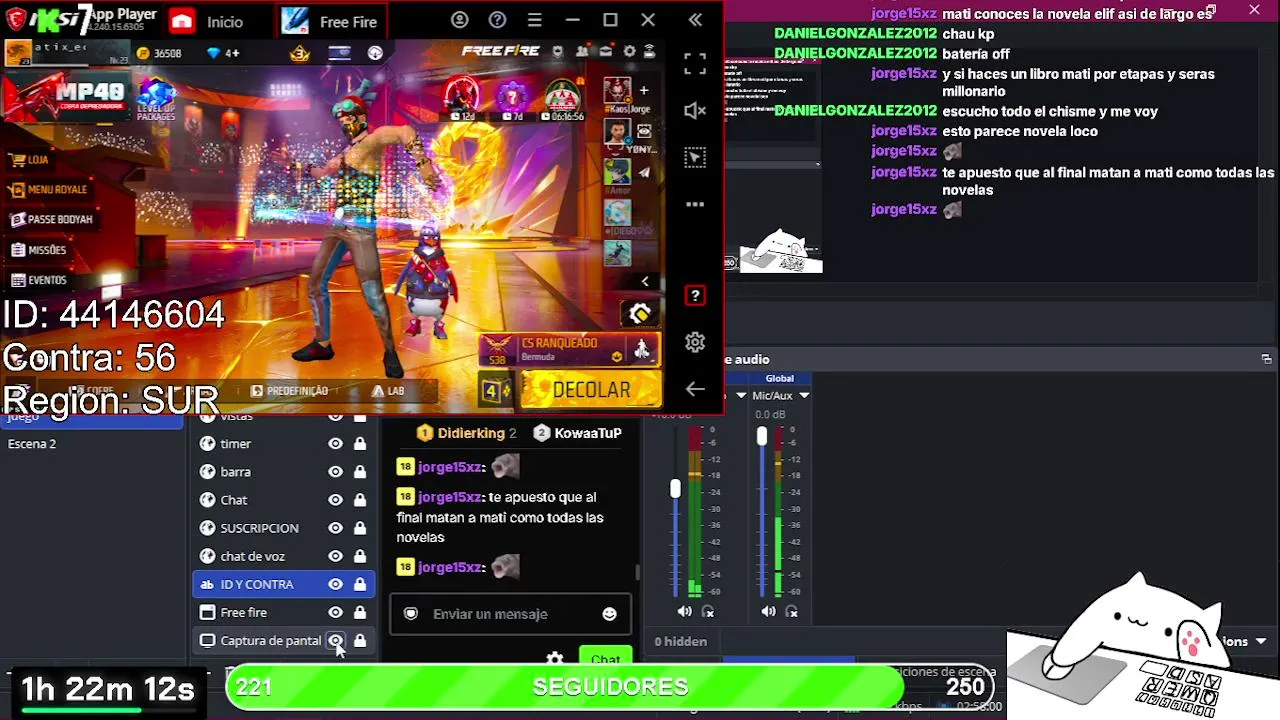The image size is (1280, 720).
Task: Click the cursor lock icon in App Player sidebar
Action: coord(695,157)
